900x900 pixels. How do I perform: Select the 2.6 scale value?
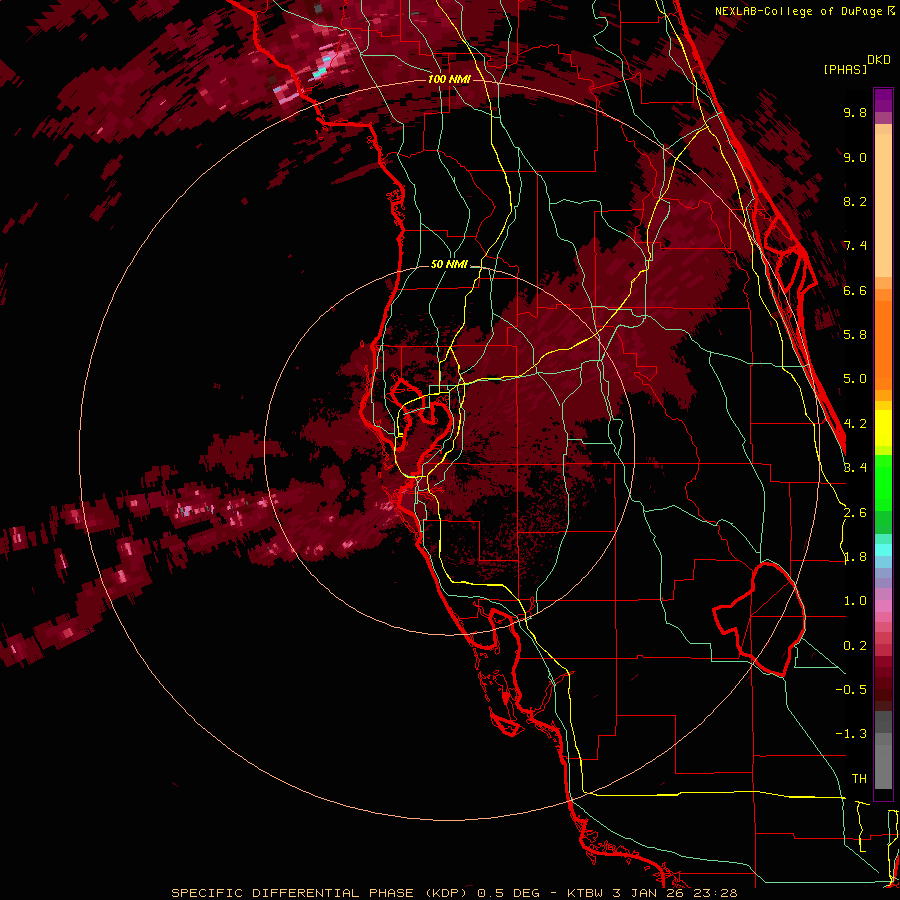click(x=855, y=513)
